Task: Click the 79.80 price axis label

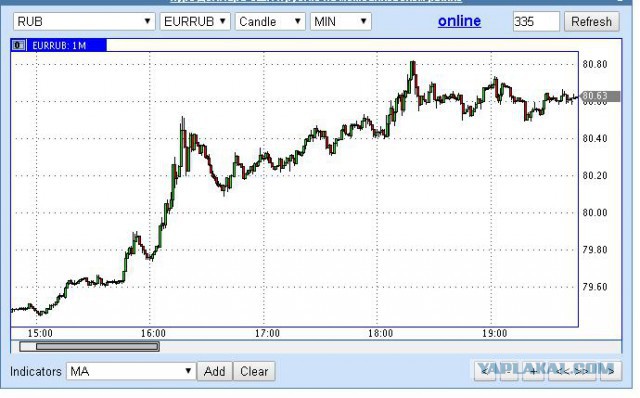Action: coord(595,249)
